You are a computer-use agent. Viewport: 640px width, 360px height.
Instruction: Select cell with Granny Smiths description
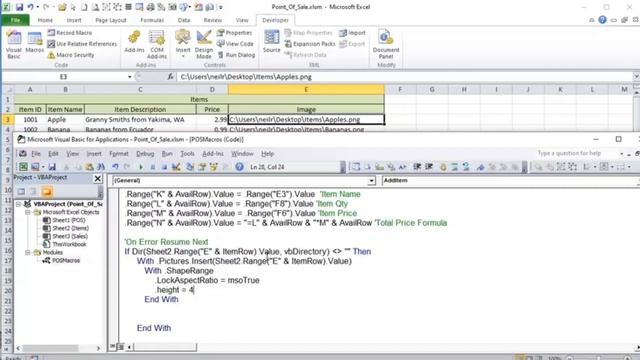click(140, 120)
